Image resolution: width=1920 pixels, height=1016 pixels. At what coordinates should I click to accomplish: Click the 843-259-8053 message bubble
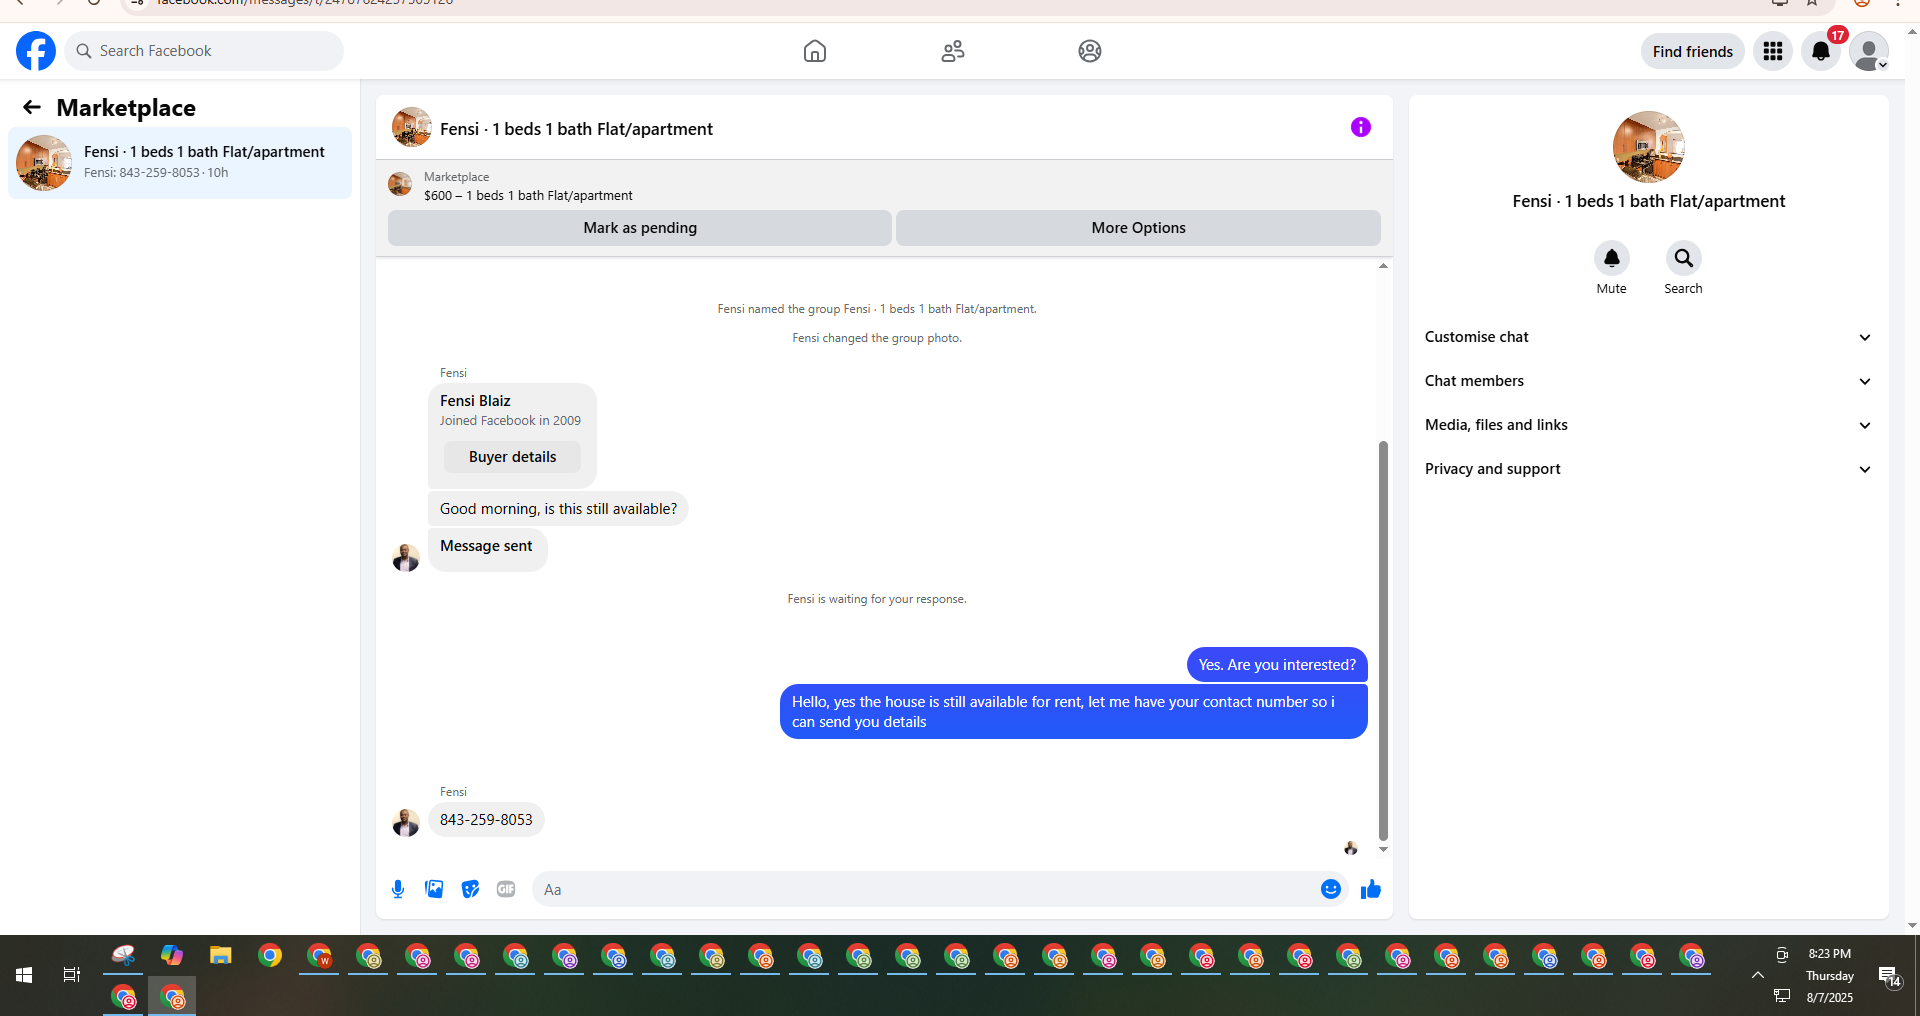point(486,820)
